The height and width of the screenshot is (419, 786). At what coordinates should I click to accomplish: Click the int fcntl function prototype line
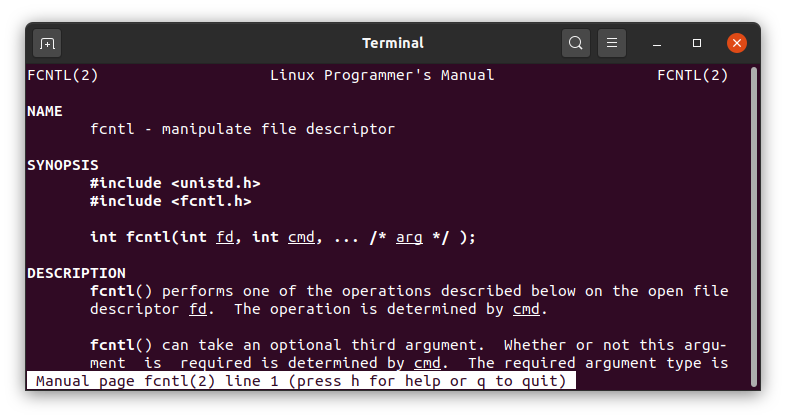282,237
